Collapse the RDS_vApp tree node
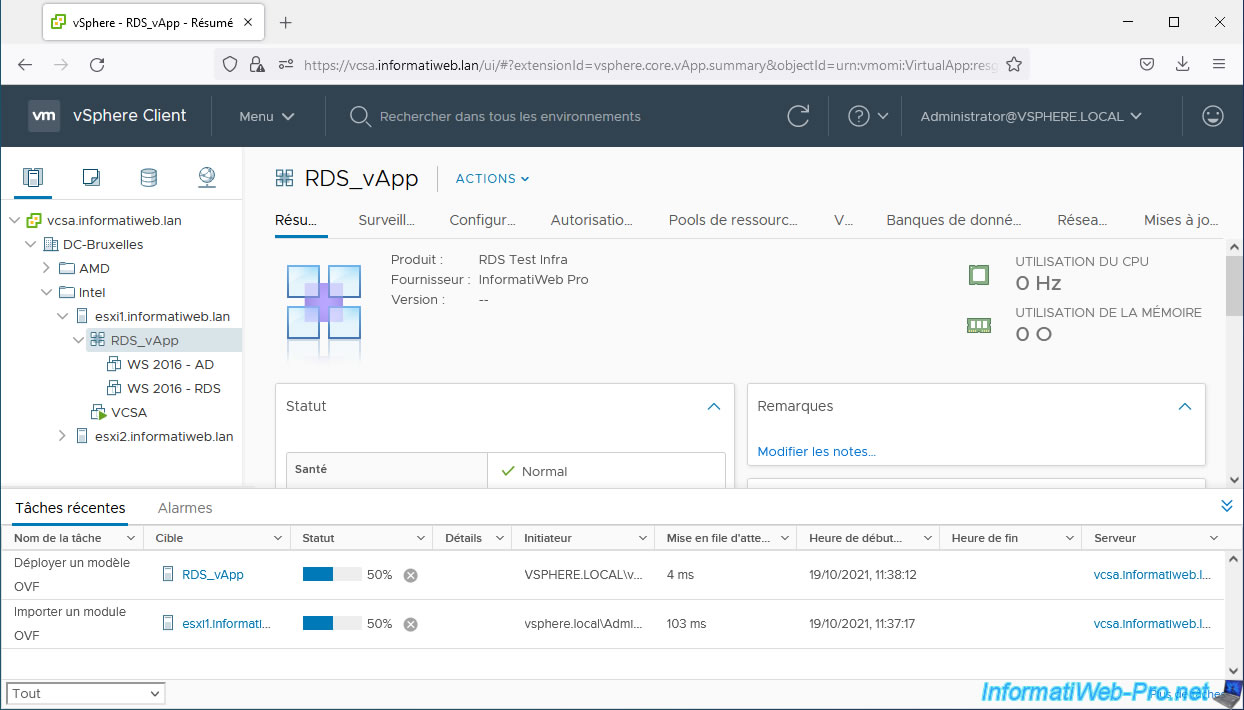Viewport: 1244px width, 710px height. (x=78, y=340)
